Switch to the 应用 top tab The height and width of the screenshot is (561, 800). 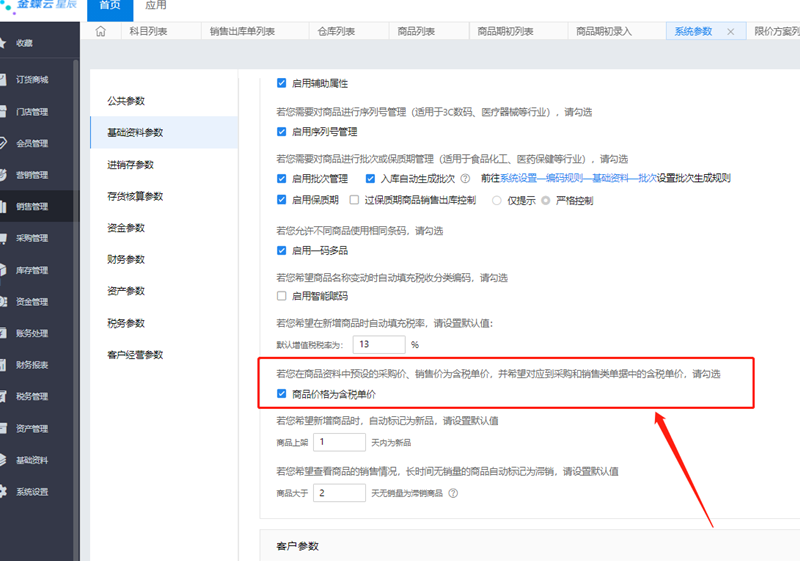click(156, 6)
